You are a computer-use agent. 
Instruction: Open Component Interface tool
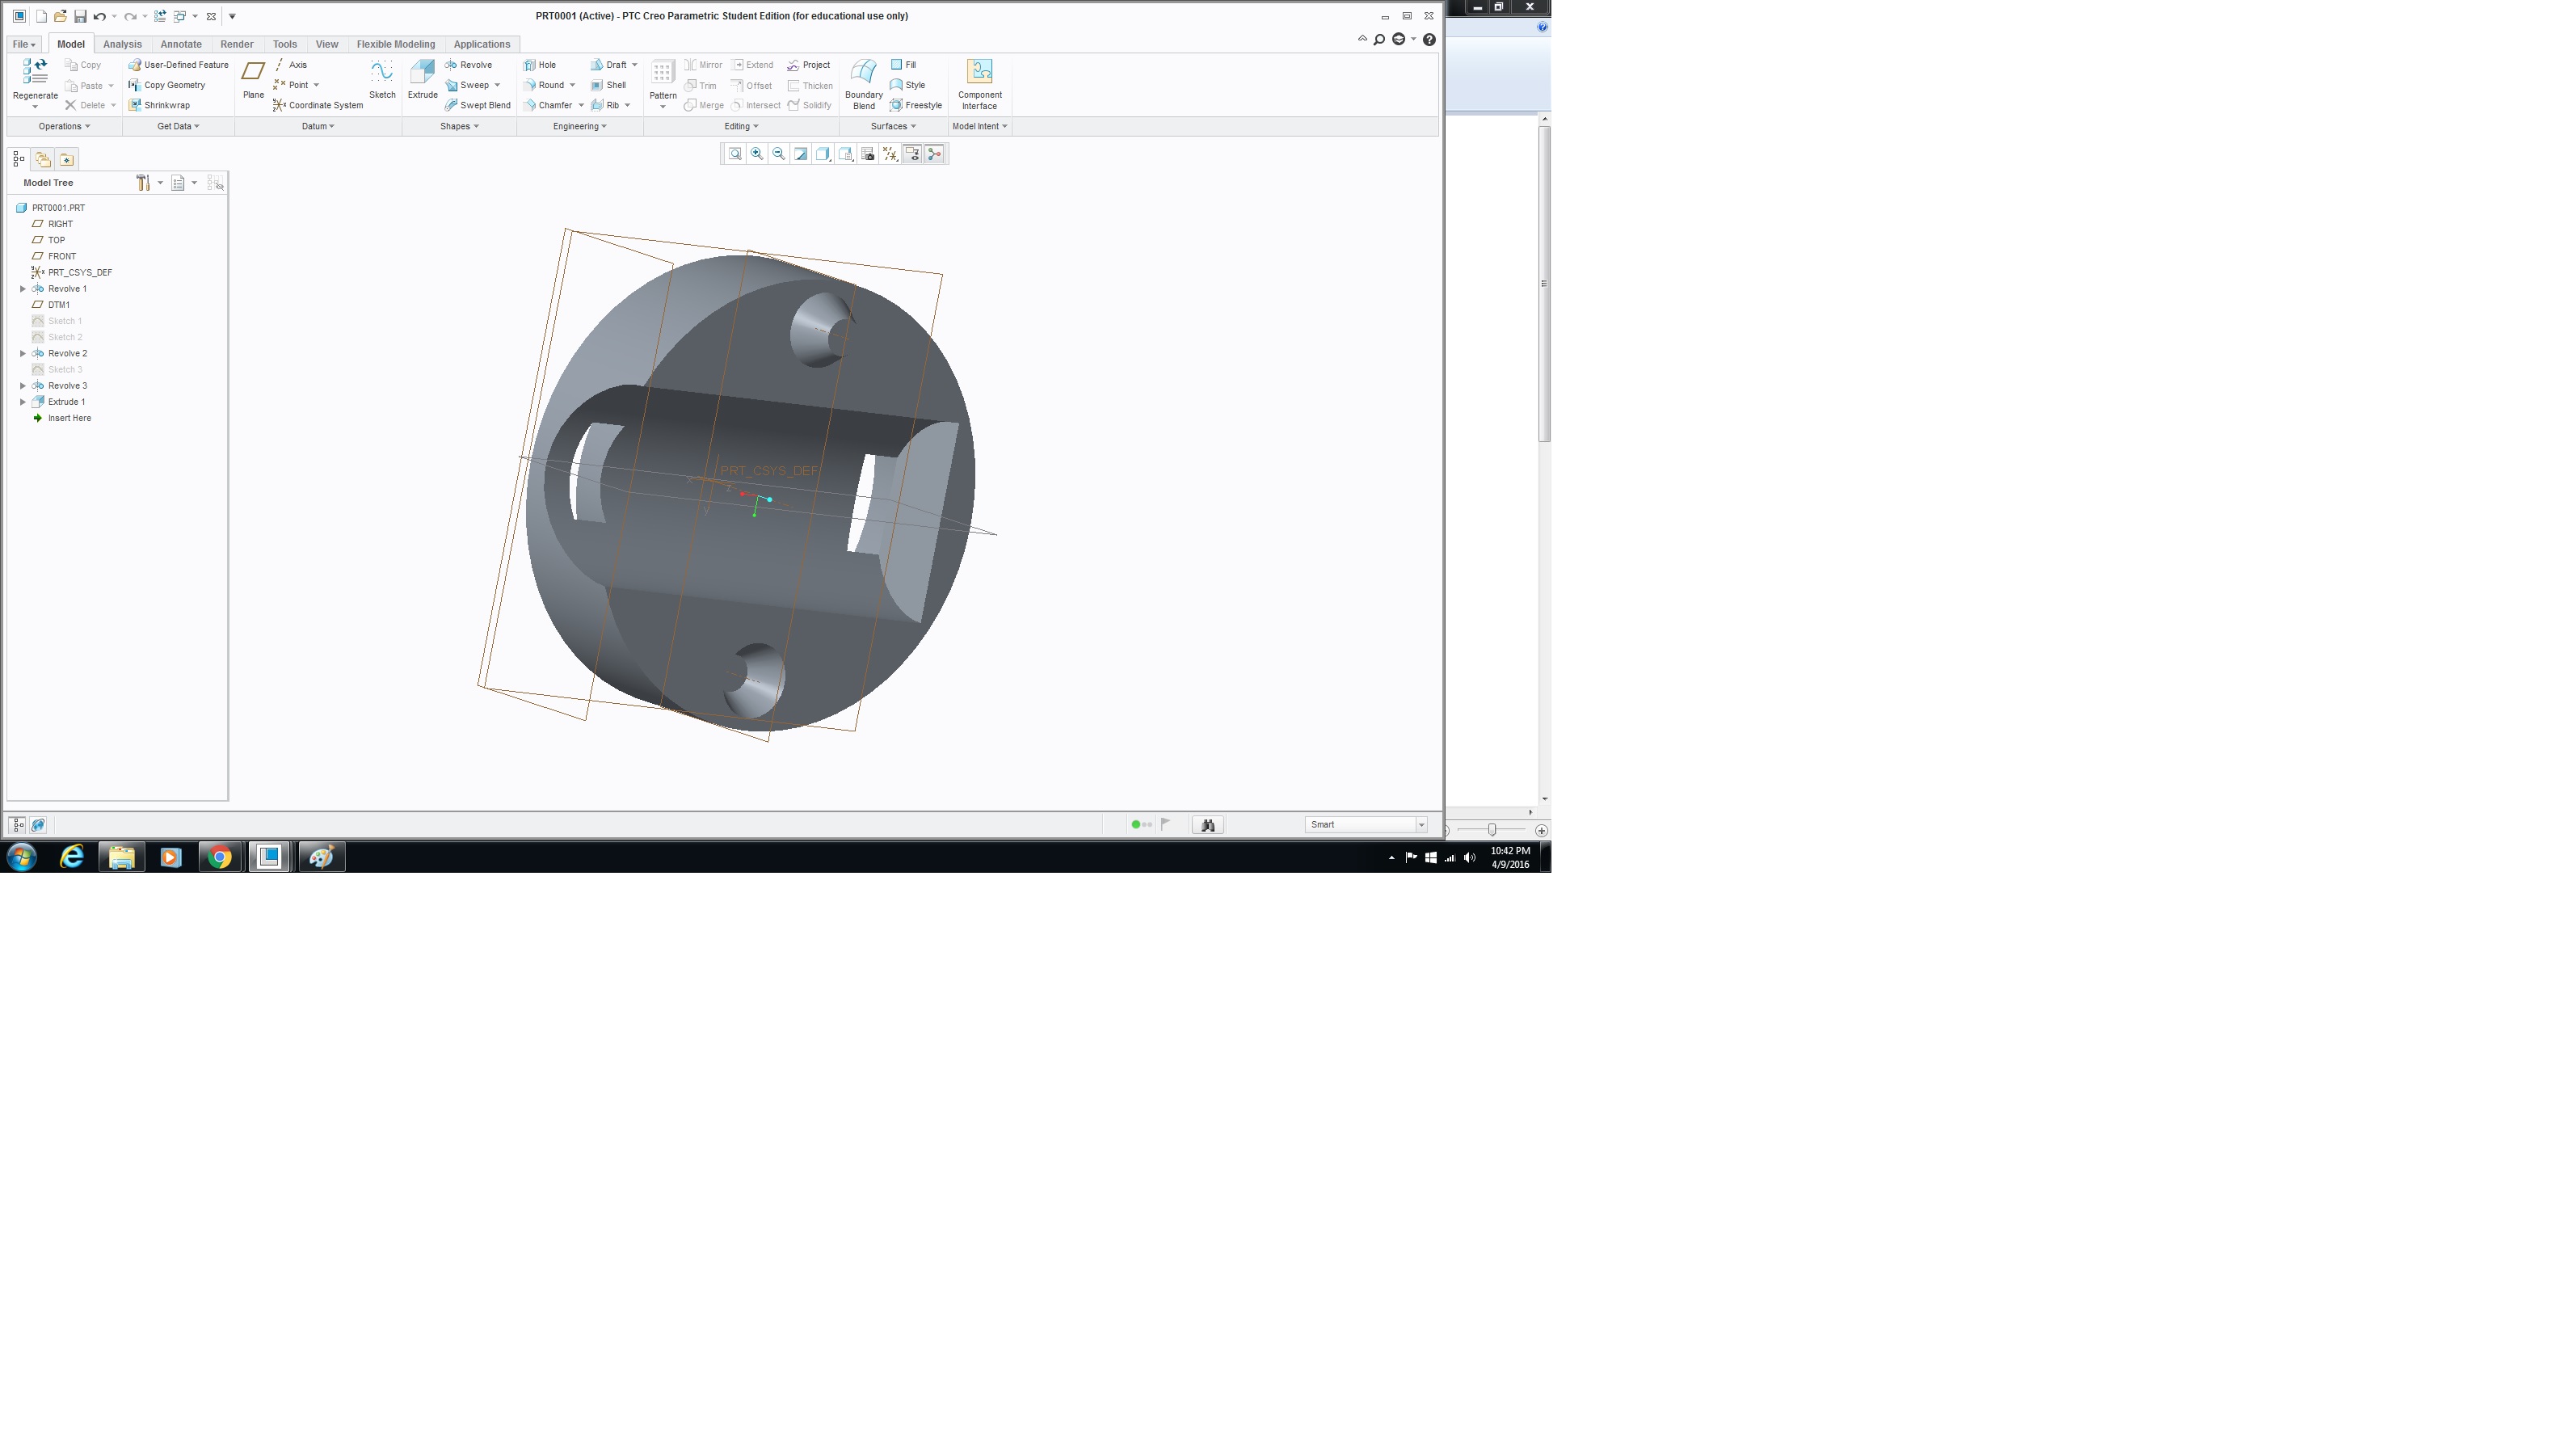(x=979, y=83)
